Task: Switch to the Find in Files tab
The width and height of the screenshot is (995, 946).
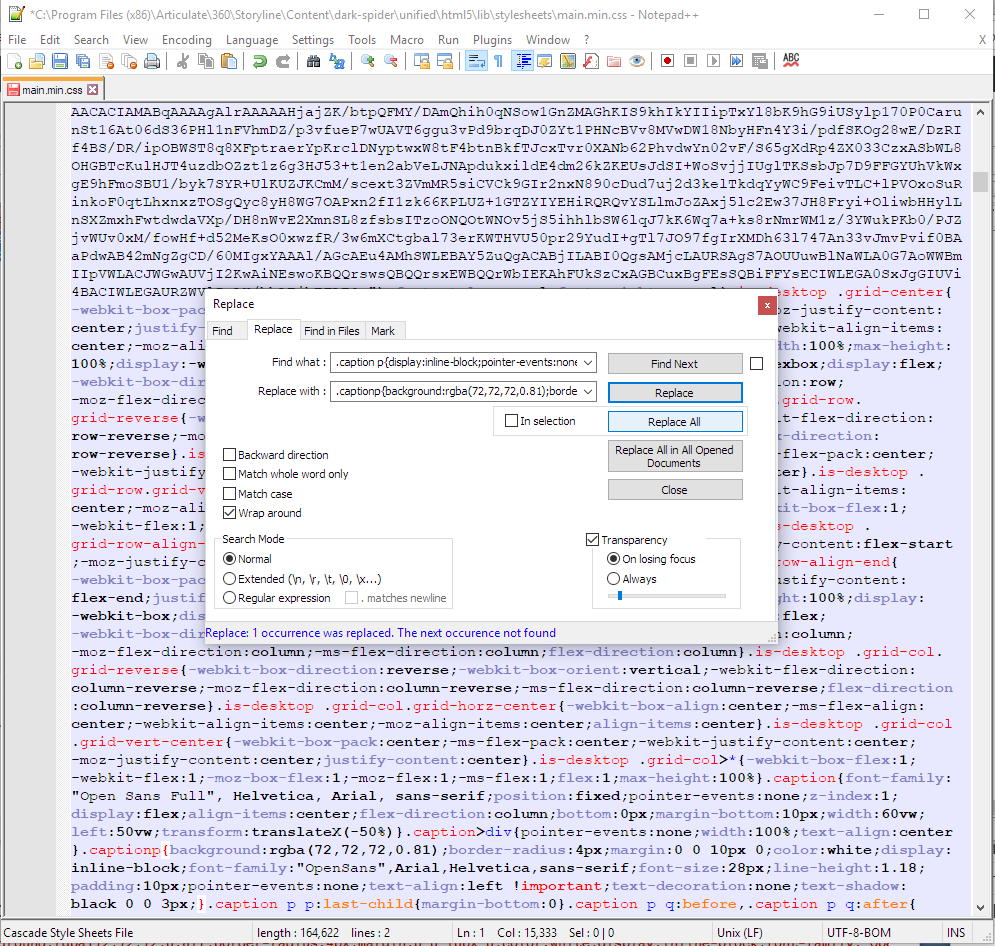Action: click(331, 331)
